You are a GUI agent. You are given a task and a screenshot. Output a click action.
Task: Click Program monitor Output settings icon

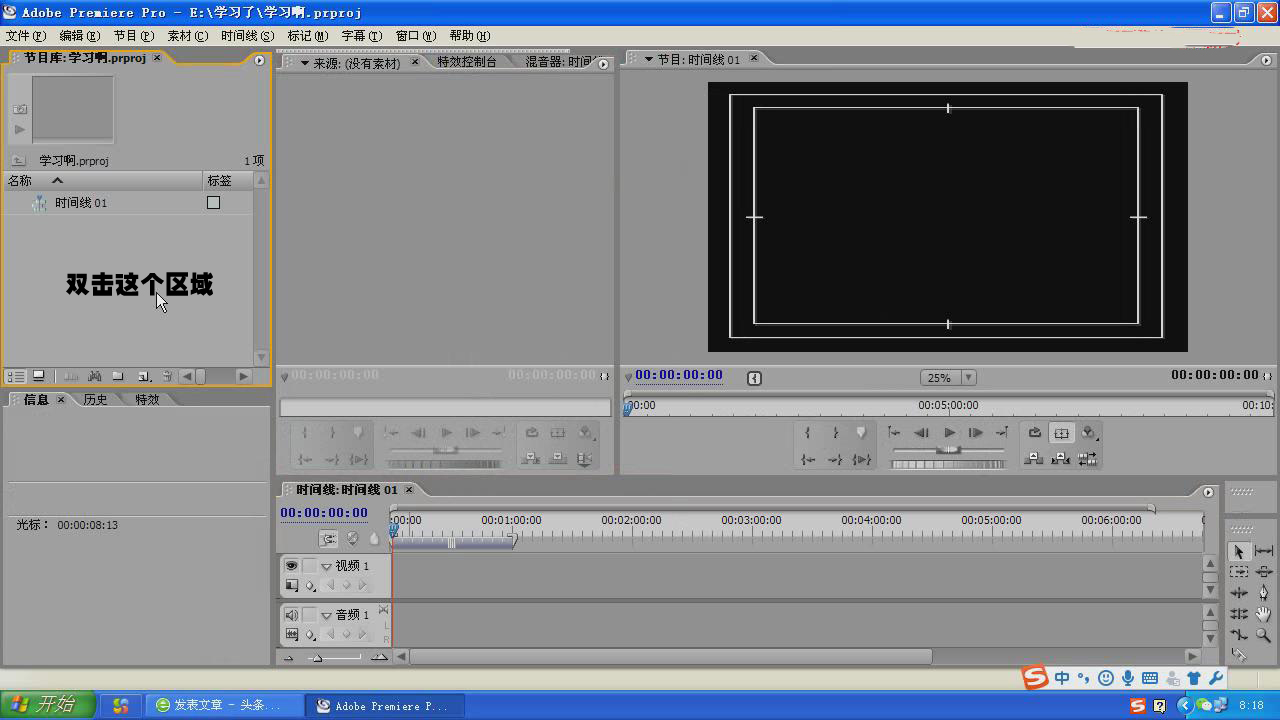pyautogui.click(x=1088, y=433)
